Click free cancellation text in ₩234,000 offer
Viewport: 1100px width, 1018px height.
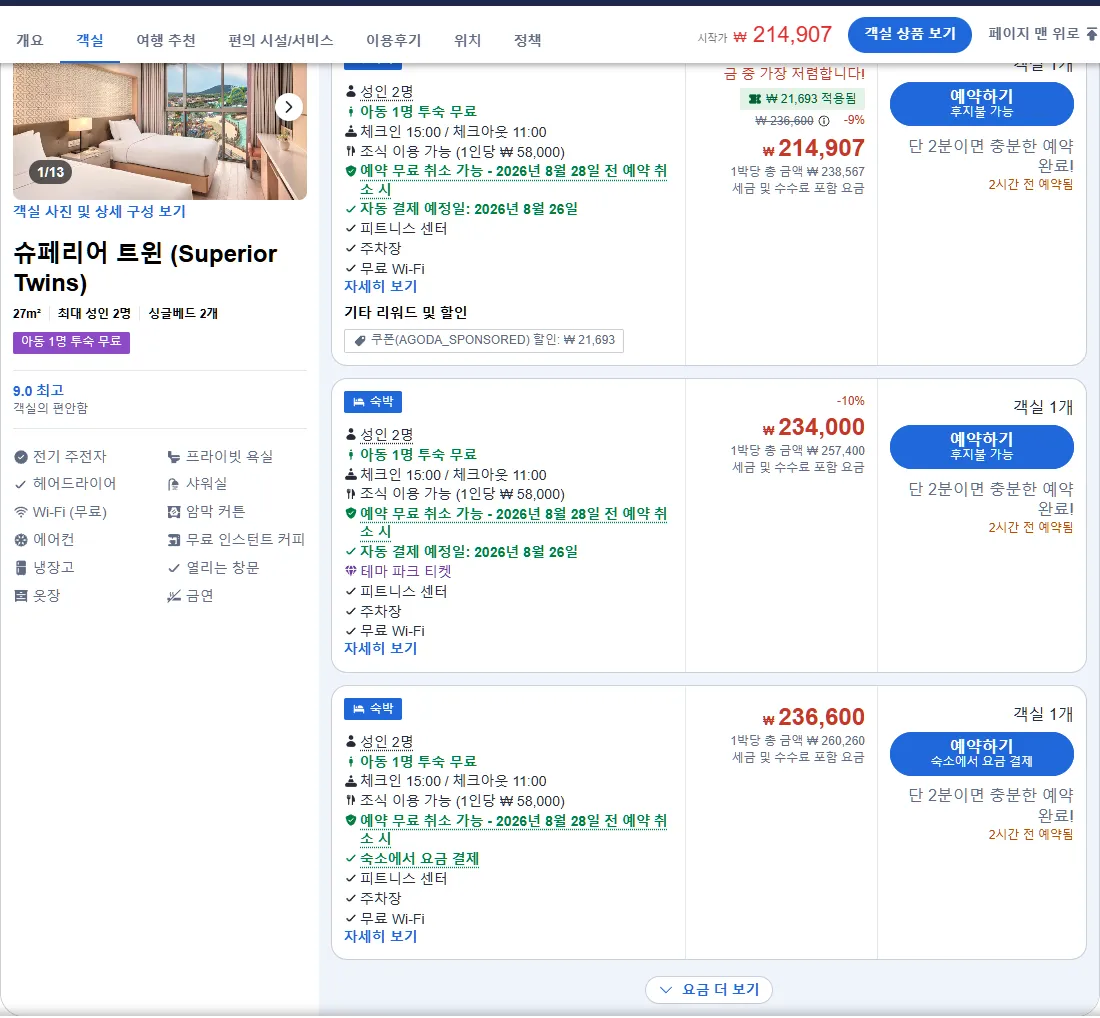pyautogui.click(x=514, y=522)
